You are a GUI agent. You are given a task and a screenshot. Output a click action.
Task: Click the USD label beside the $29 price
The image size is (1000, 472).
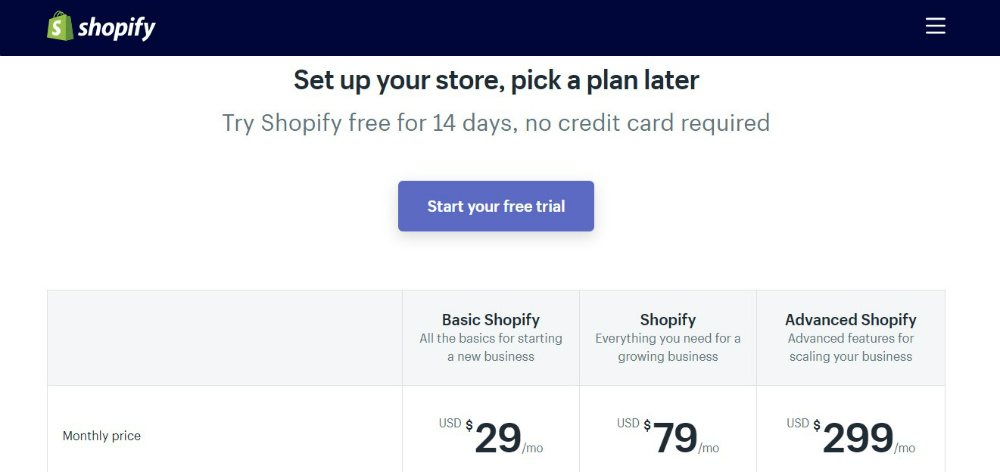(450, 423)
